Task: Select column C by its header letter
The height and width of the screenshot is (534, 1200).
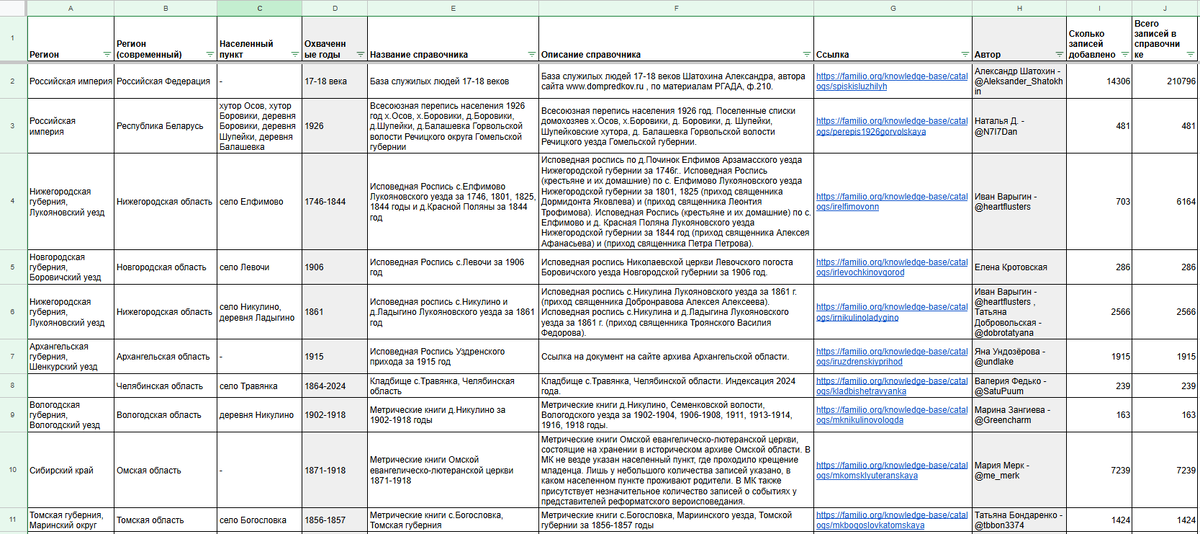Action: coord(259,7)
